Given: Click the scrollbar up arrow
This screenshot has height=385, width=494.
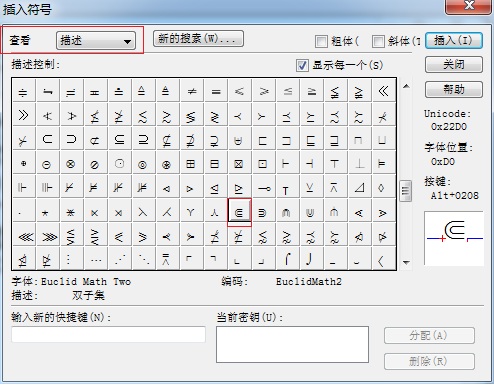Looking at the screenshot, I should (x=406, y=86).
